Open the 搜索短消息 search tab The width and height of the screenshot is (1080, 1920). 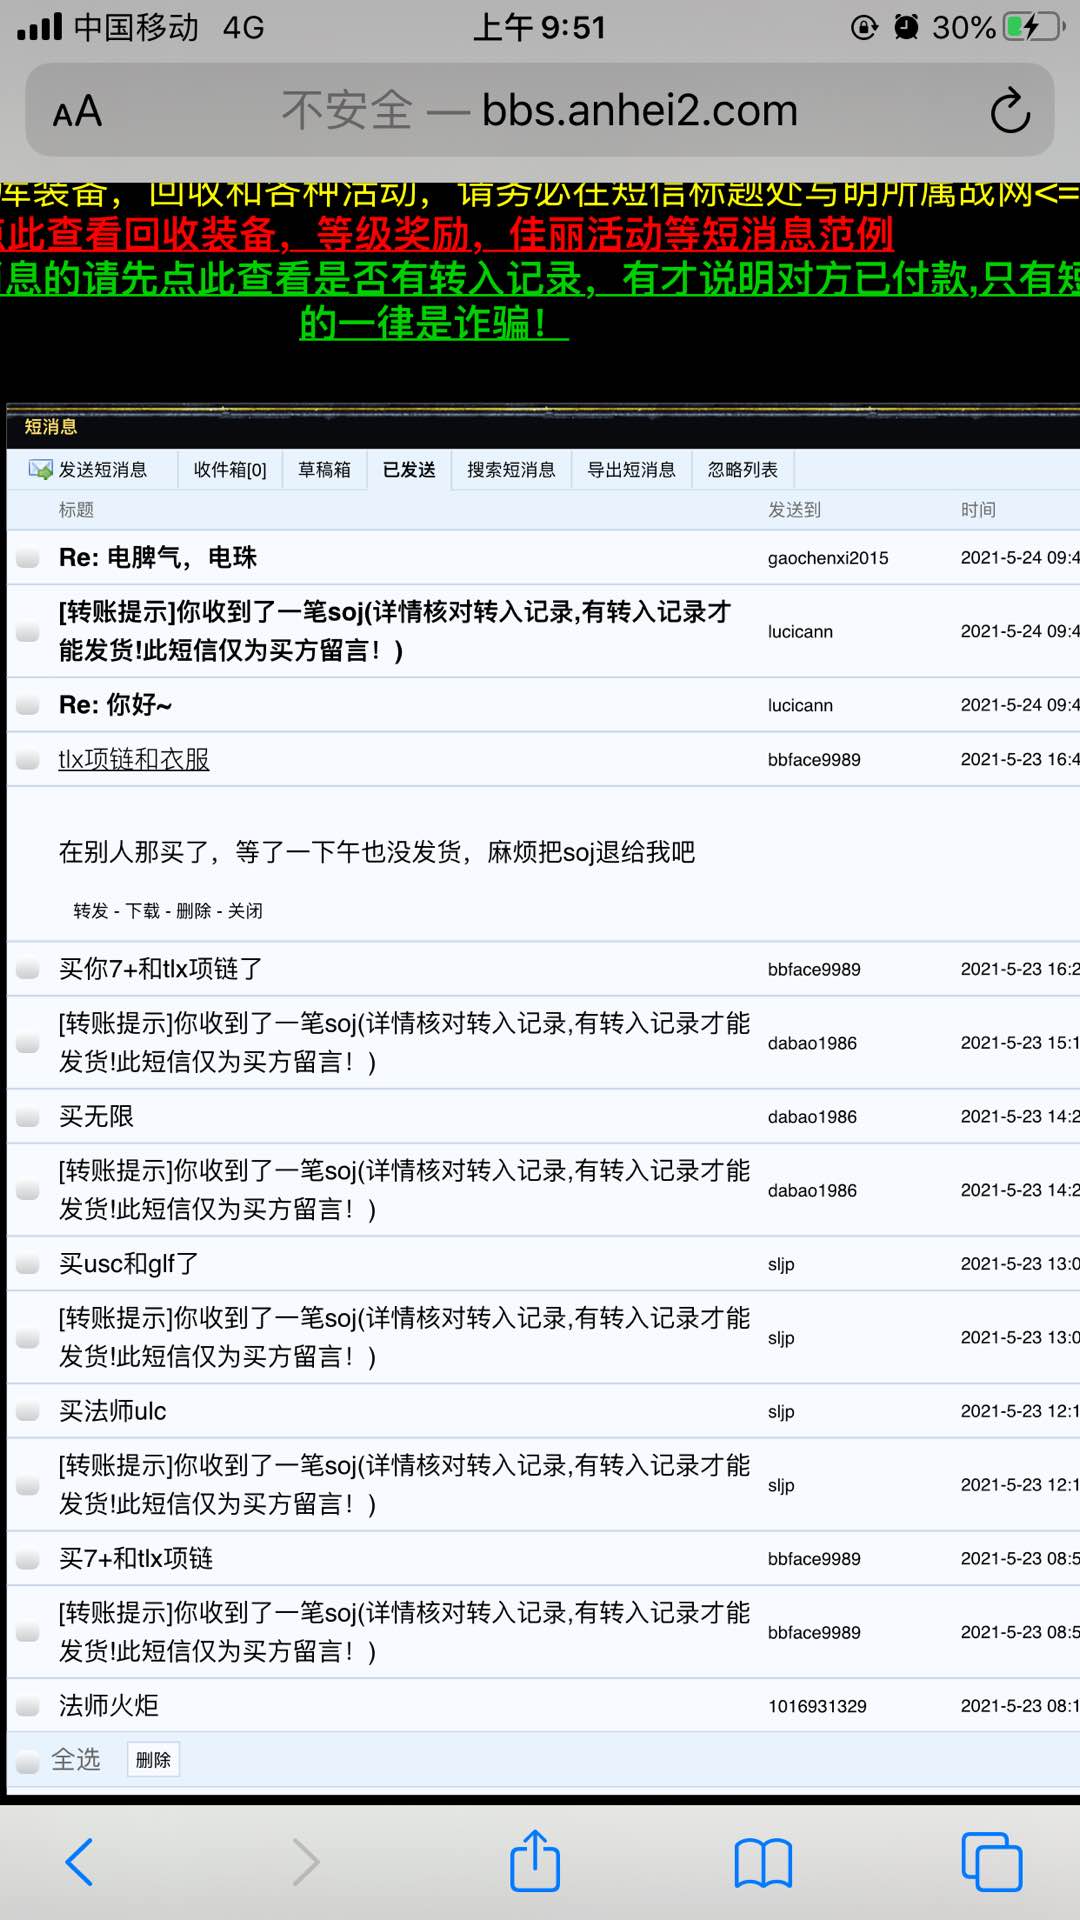coord(511,470)
